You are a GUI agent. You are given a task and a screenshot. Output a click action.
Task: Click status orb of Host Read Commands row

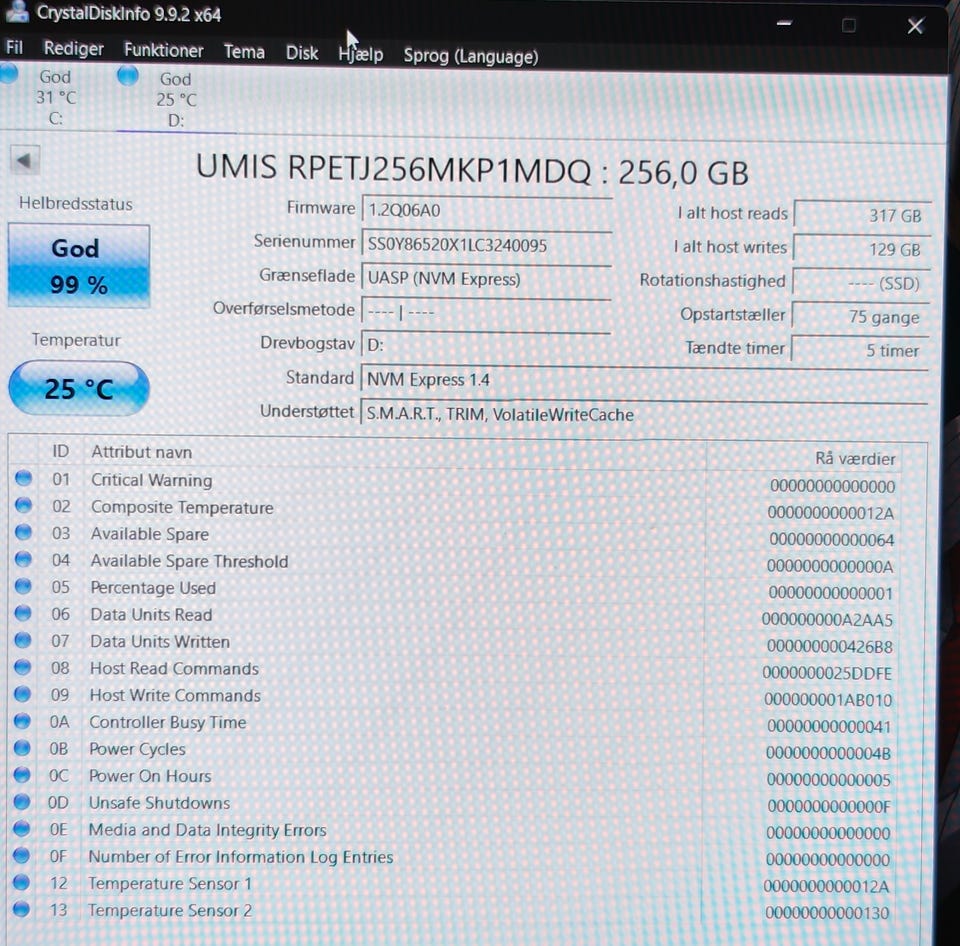click(x=22, y=667)
